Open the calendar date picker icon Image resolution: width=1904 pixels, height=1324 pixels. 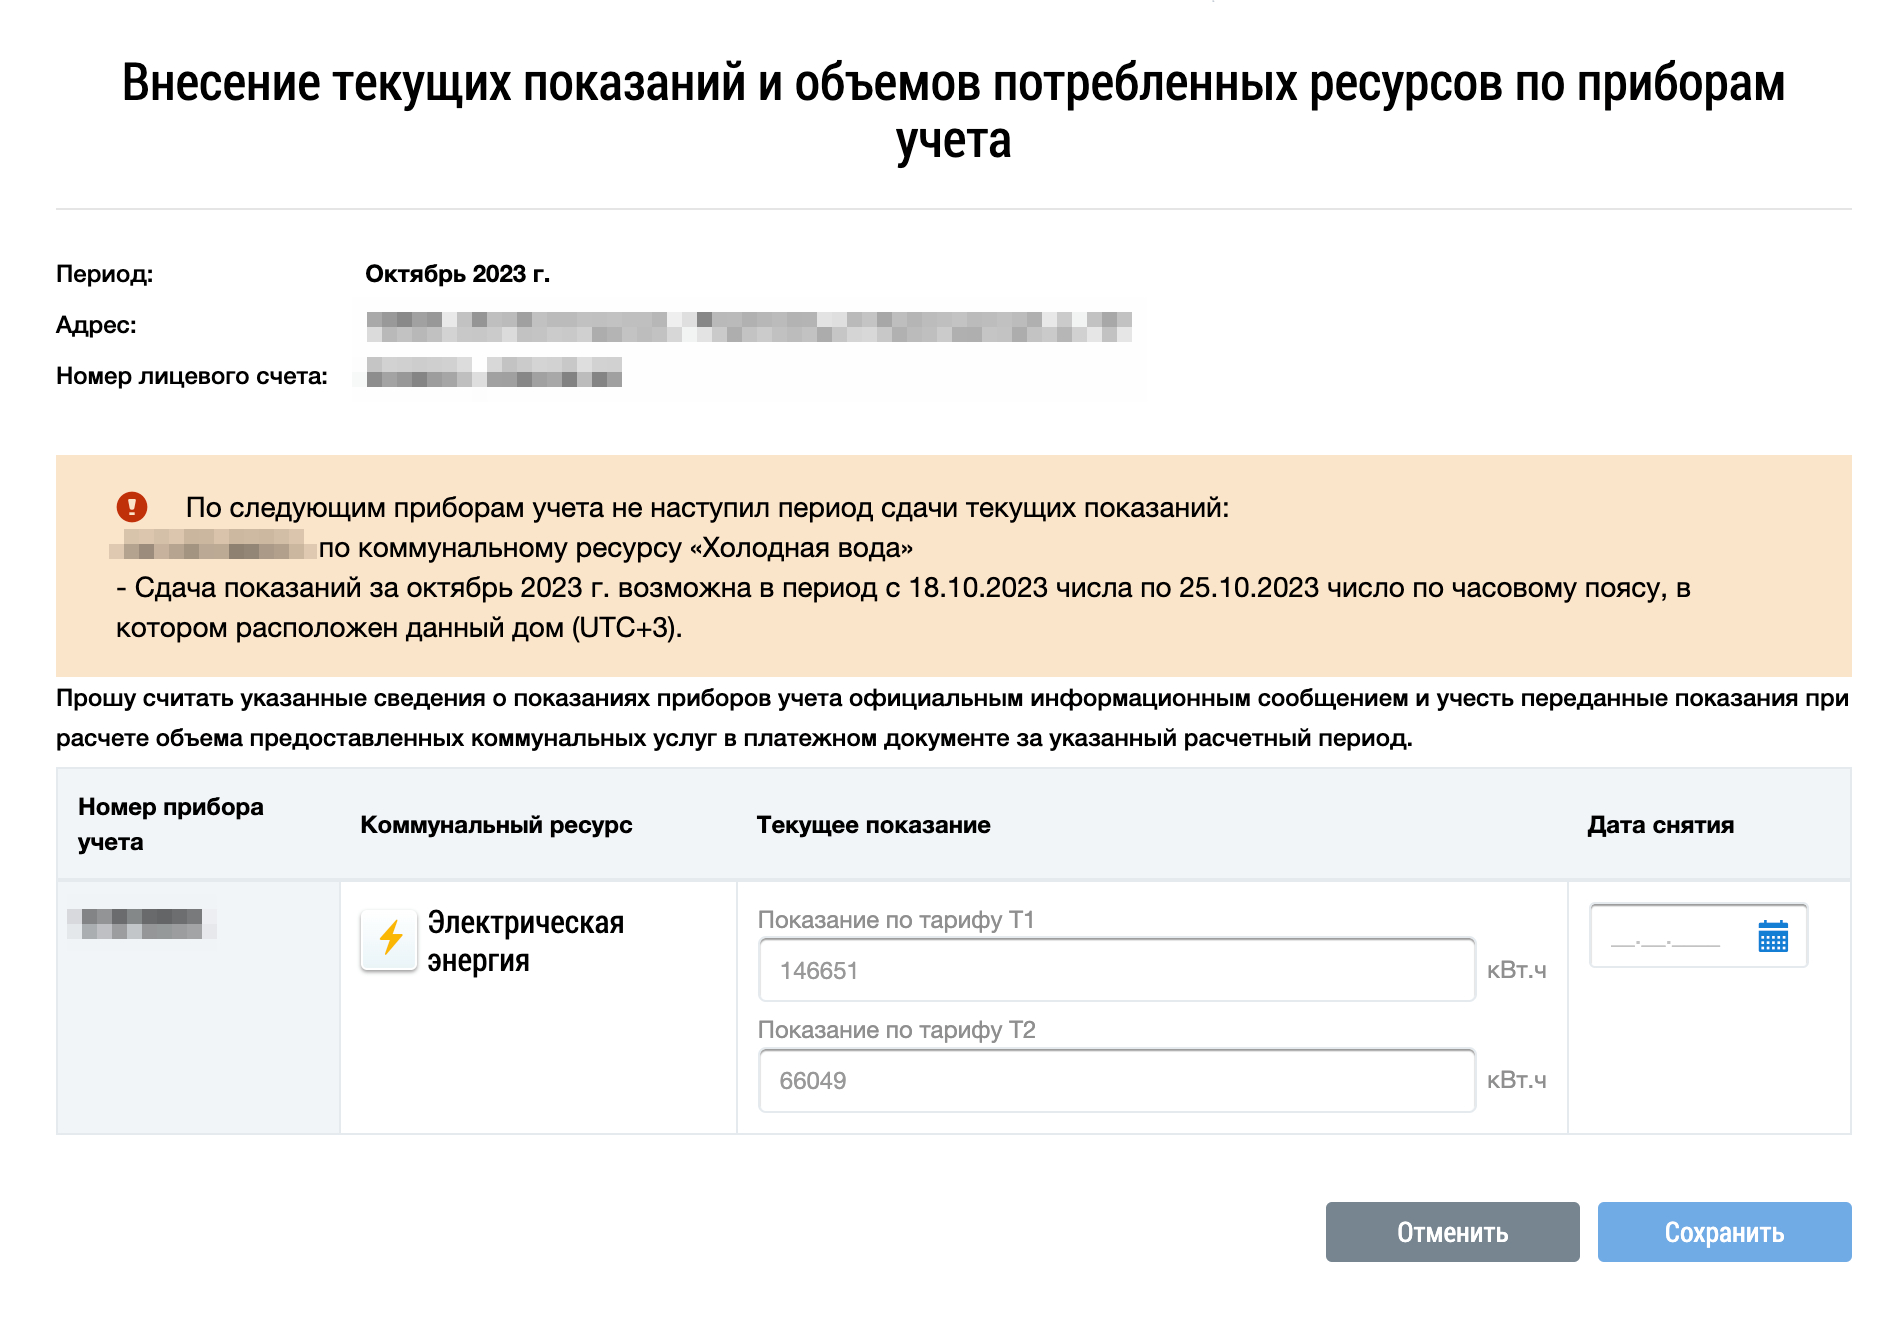[x=1773, y=936]
